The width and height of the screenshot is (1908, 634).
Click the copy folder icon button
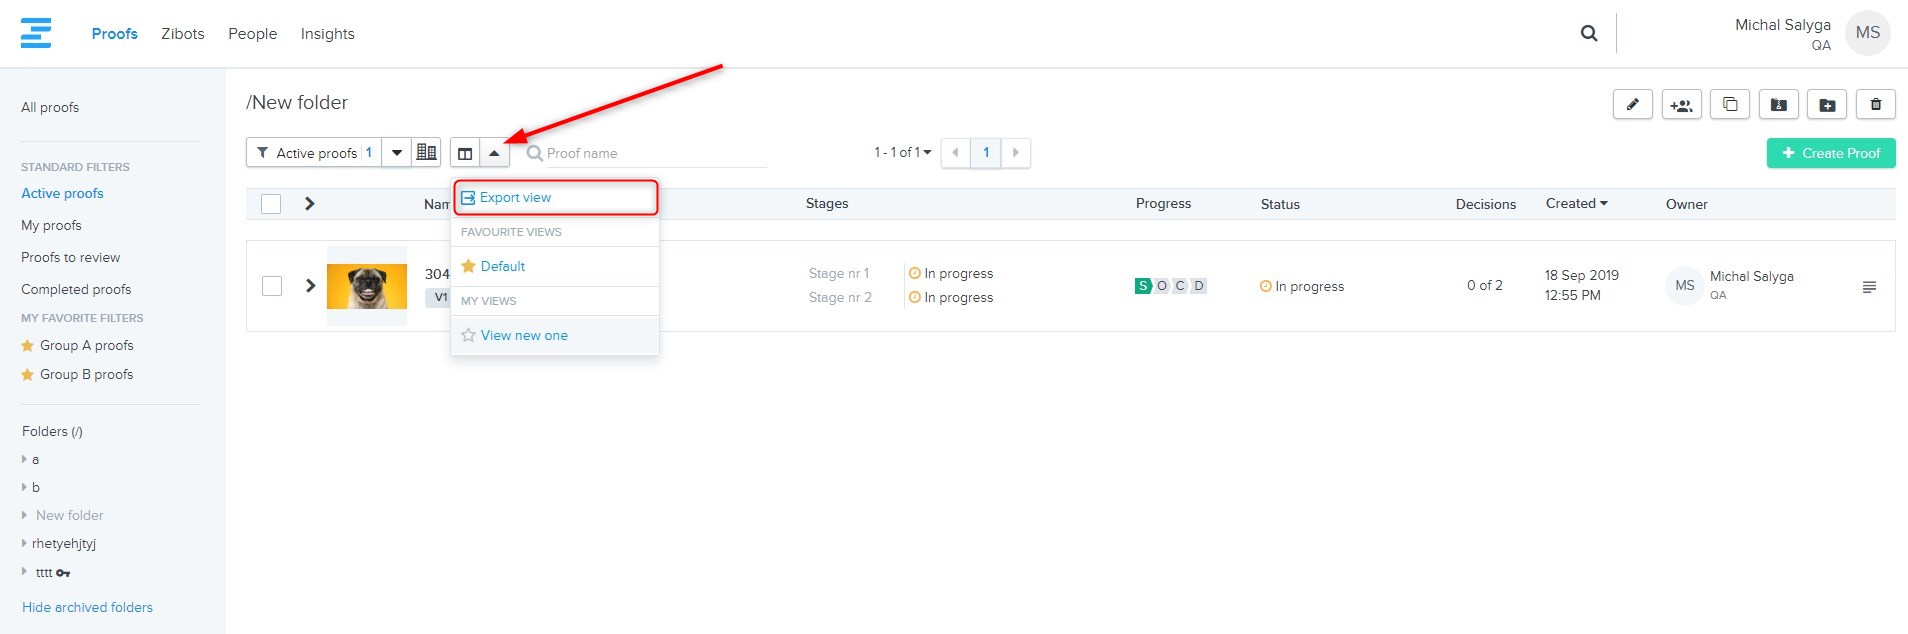coord(1730,105)
